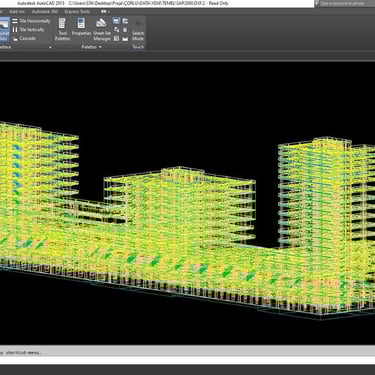Open the Tool Palettes window

coord(62,29)
